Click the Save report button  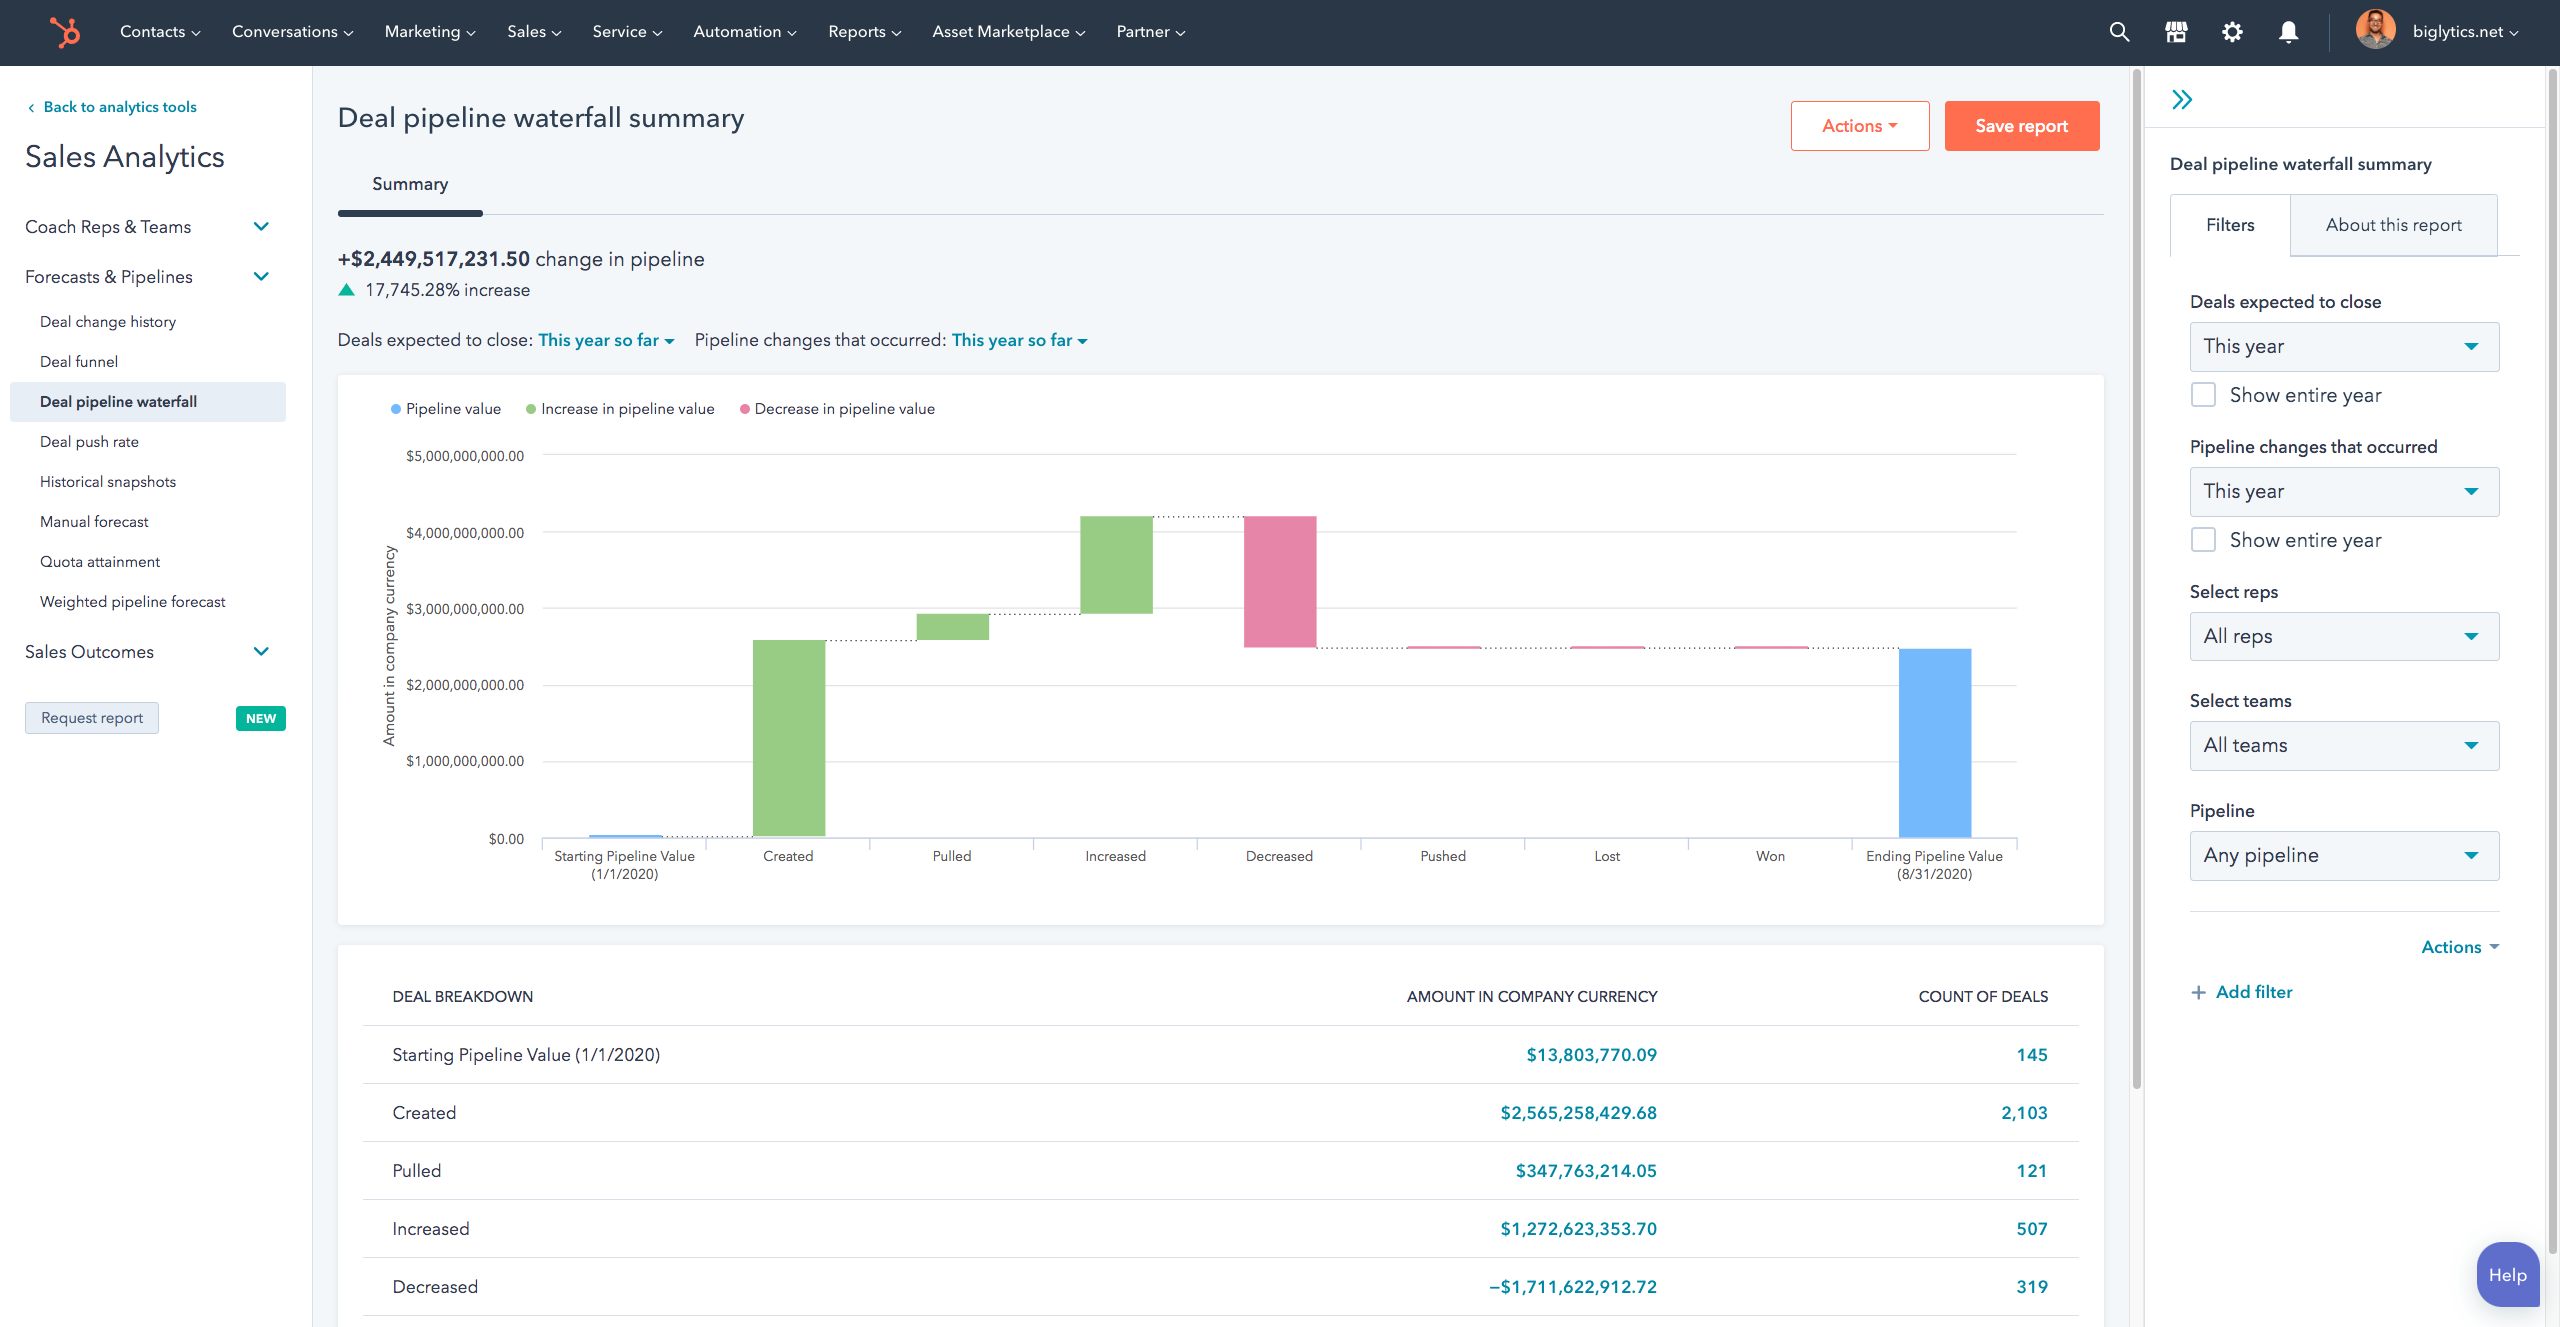(2021, 126)
